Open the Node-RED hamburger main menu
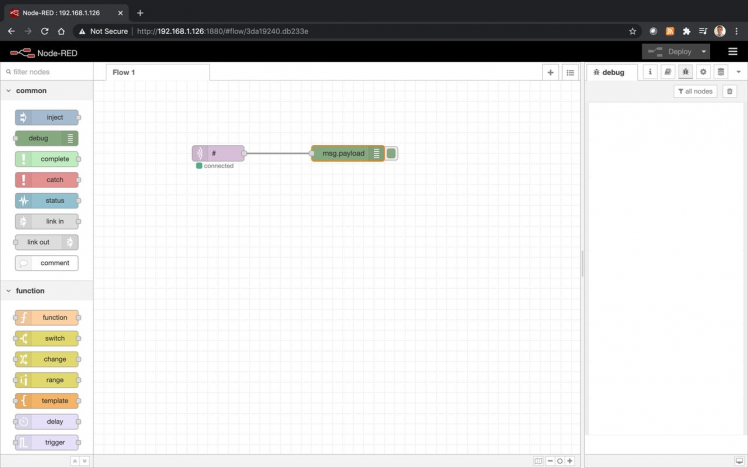The height and width of the screenshot is (468, 748). coord(732,51)
